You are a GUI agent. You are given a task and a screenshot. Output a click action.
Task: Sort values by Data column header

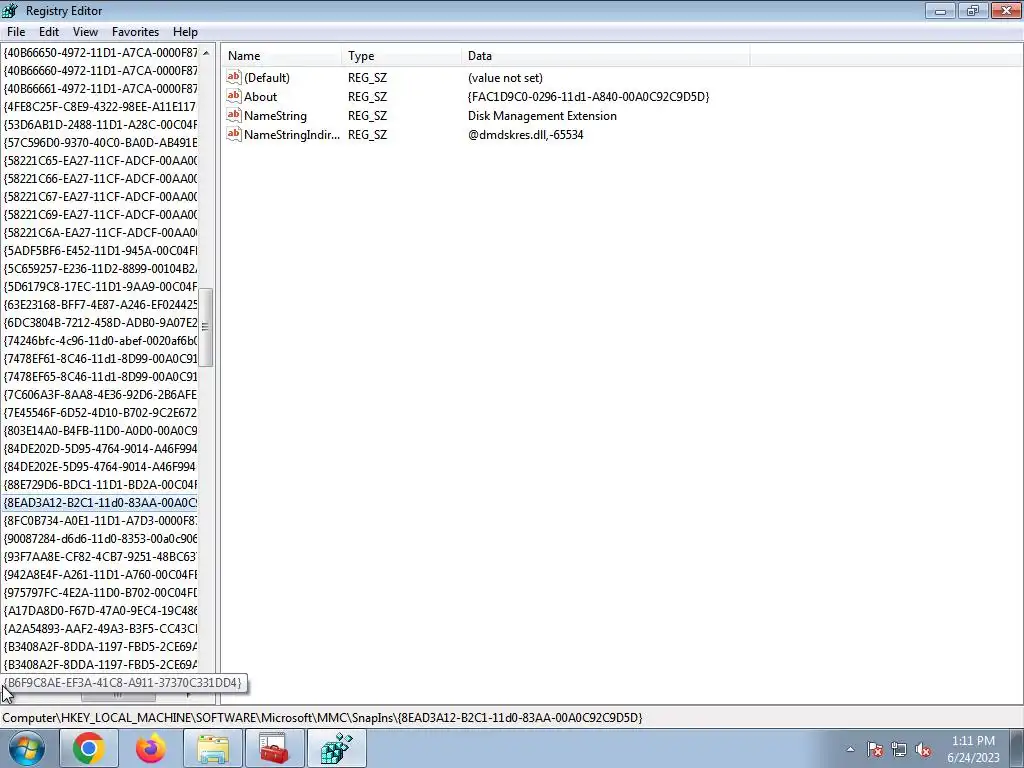click(605, 56)
